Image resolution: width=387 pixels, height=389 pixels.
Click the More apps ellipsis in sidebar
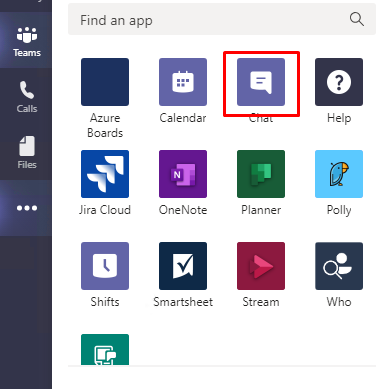[x=27, y=208]
